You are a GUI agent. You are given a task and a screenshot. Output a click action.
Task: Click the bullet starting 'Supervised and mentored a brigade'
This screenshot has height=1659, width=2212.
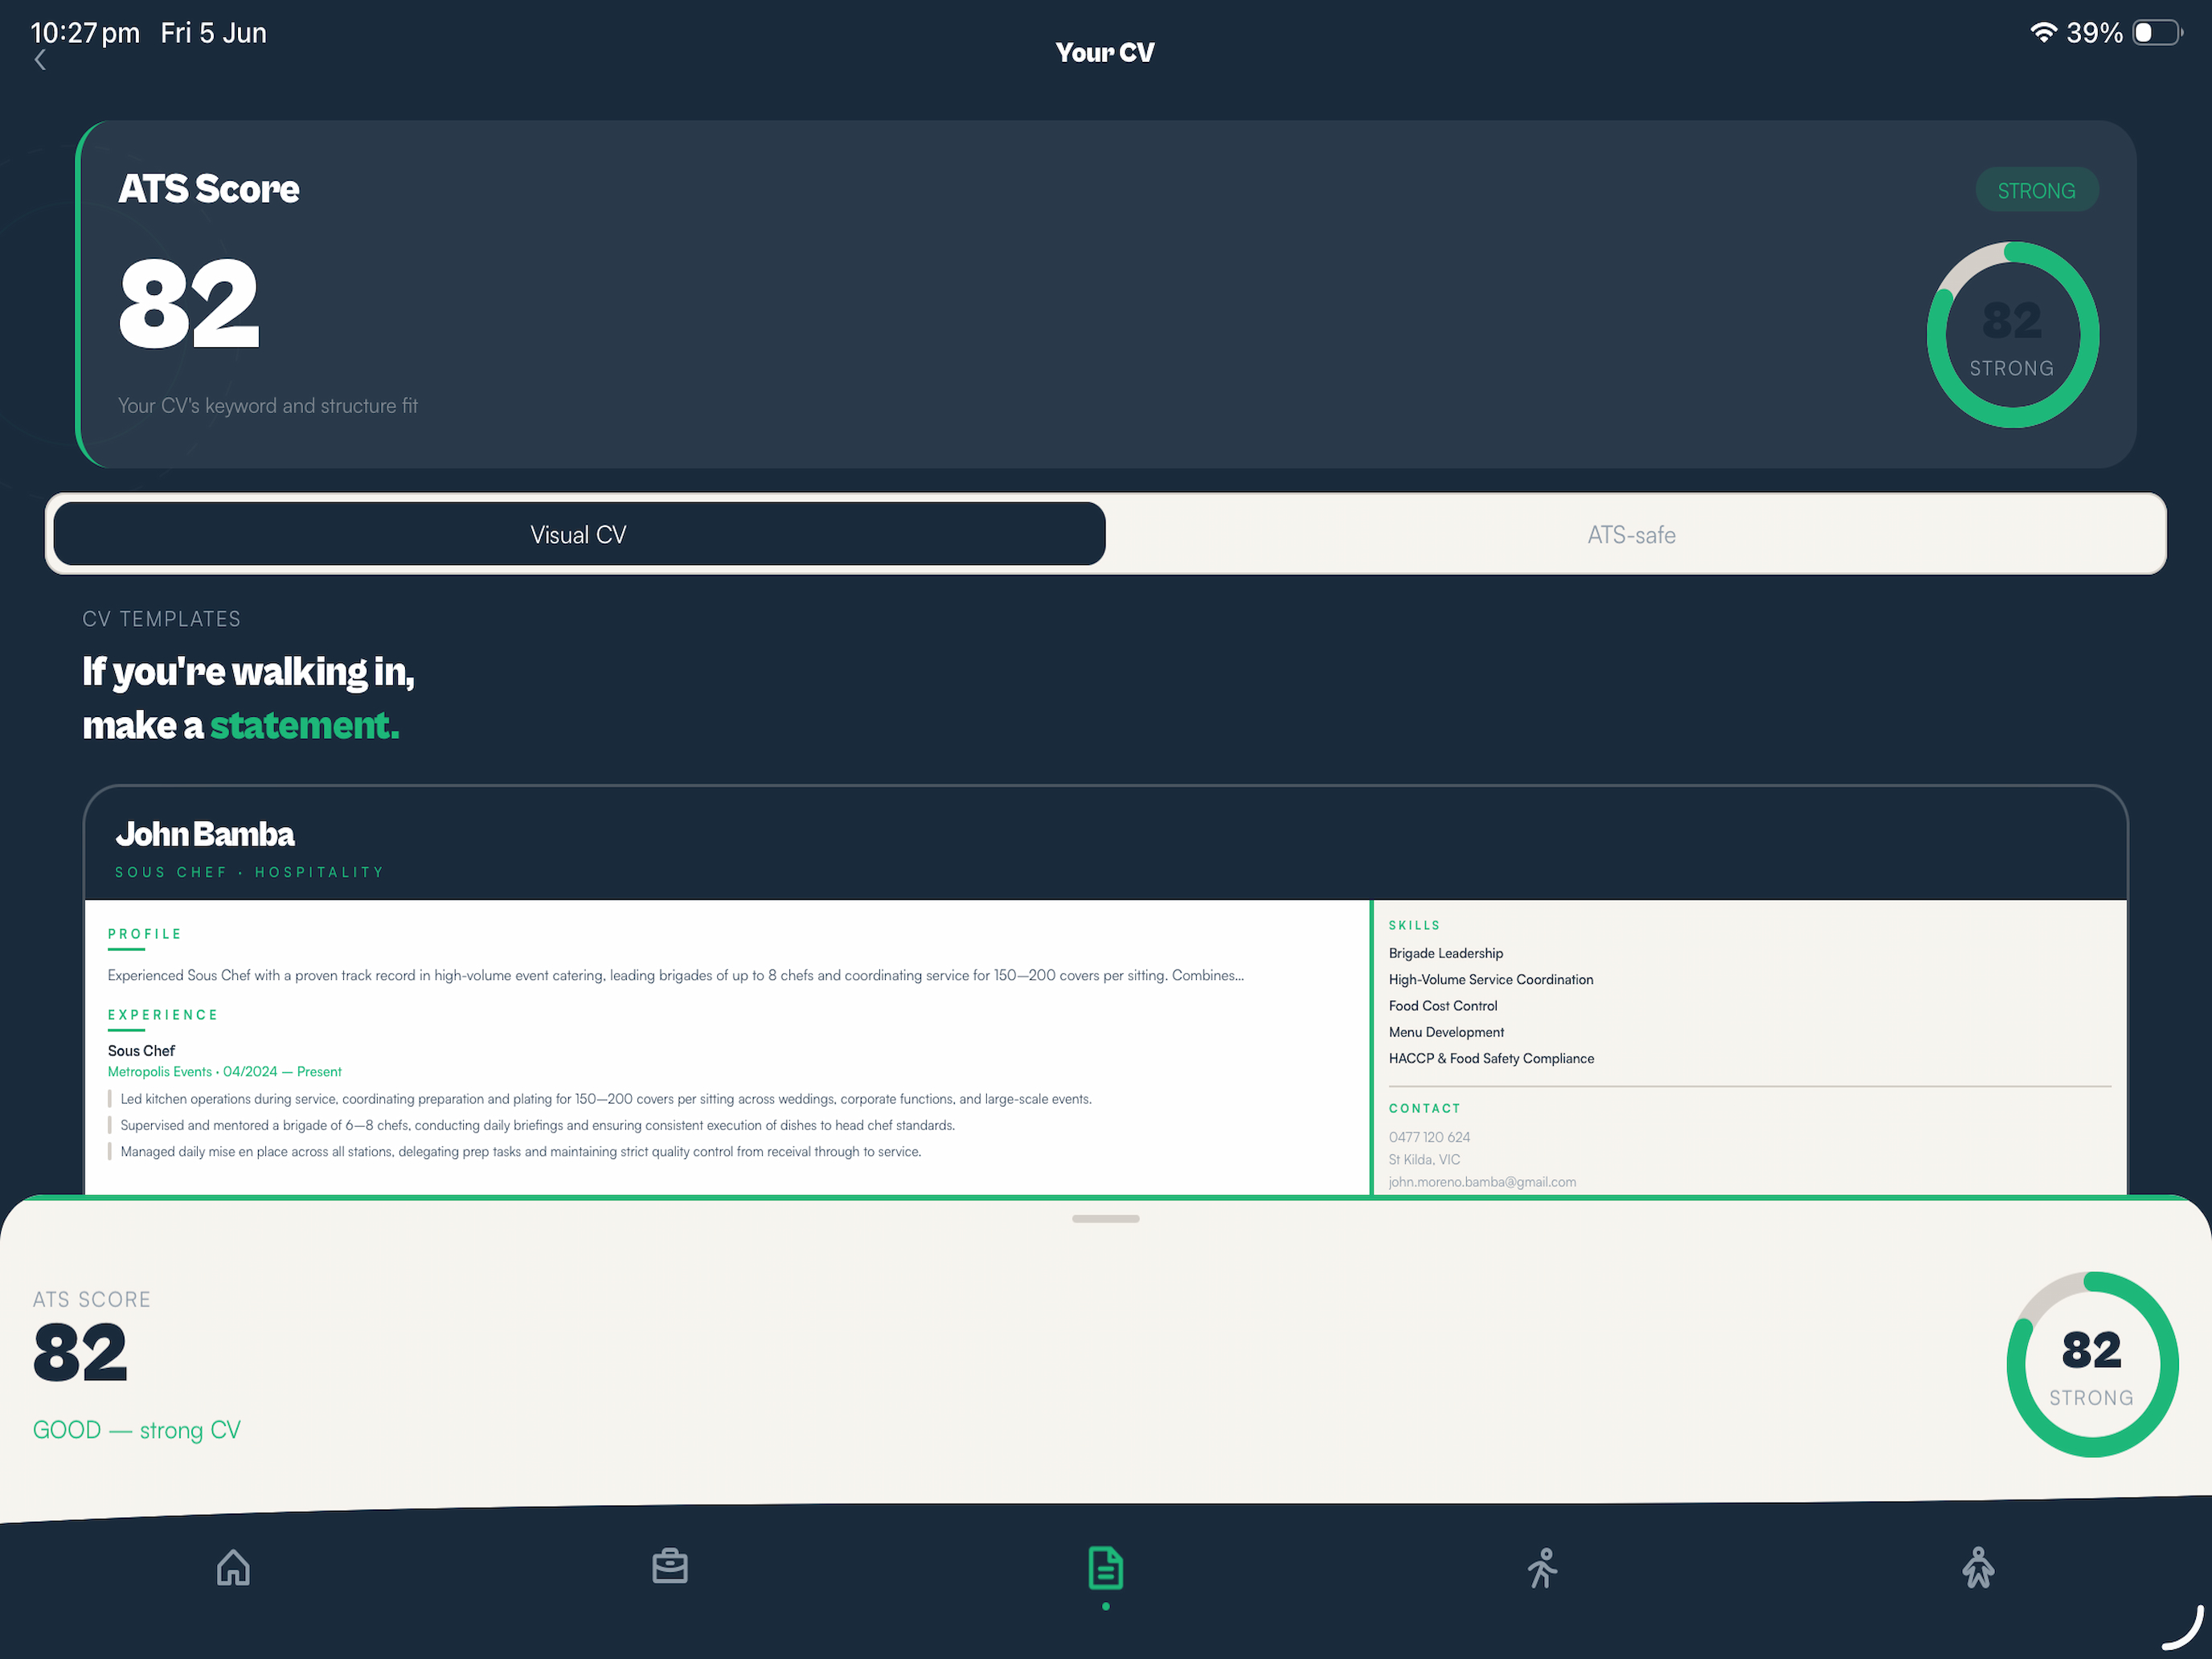538,1125
